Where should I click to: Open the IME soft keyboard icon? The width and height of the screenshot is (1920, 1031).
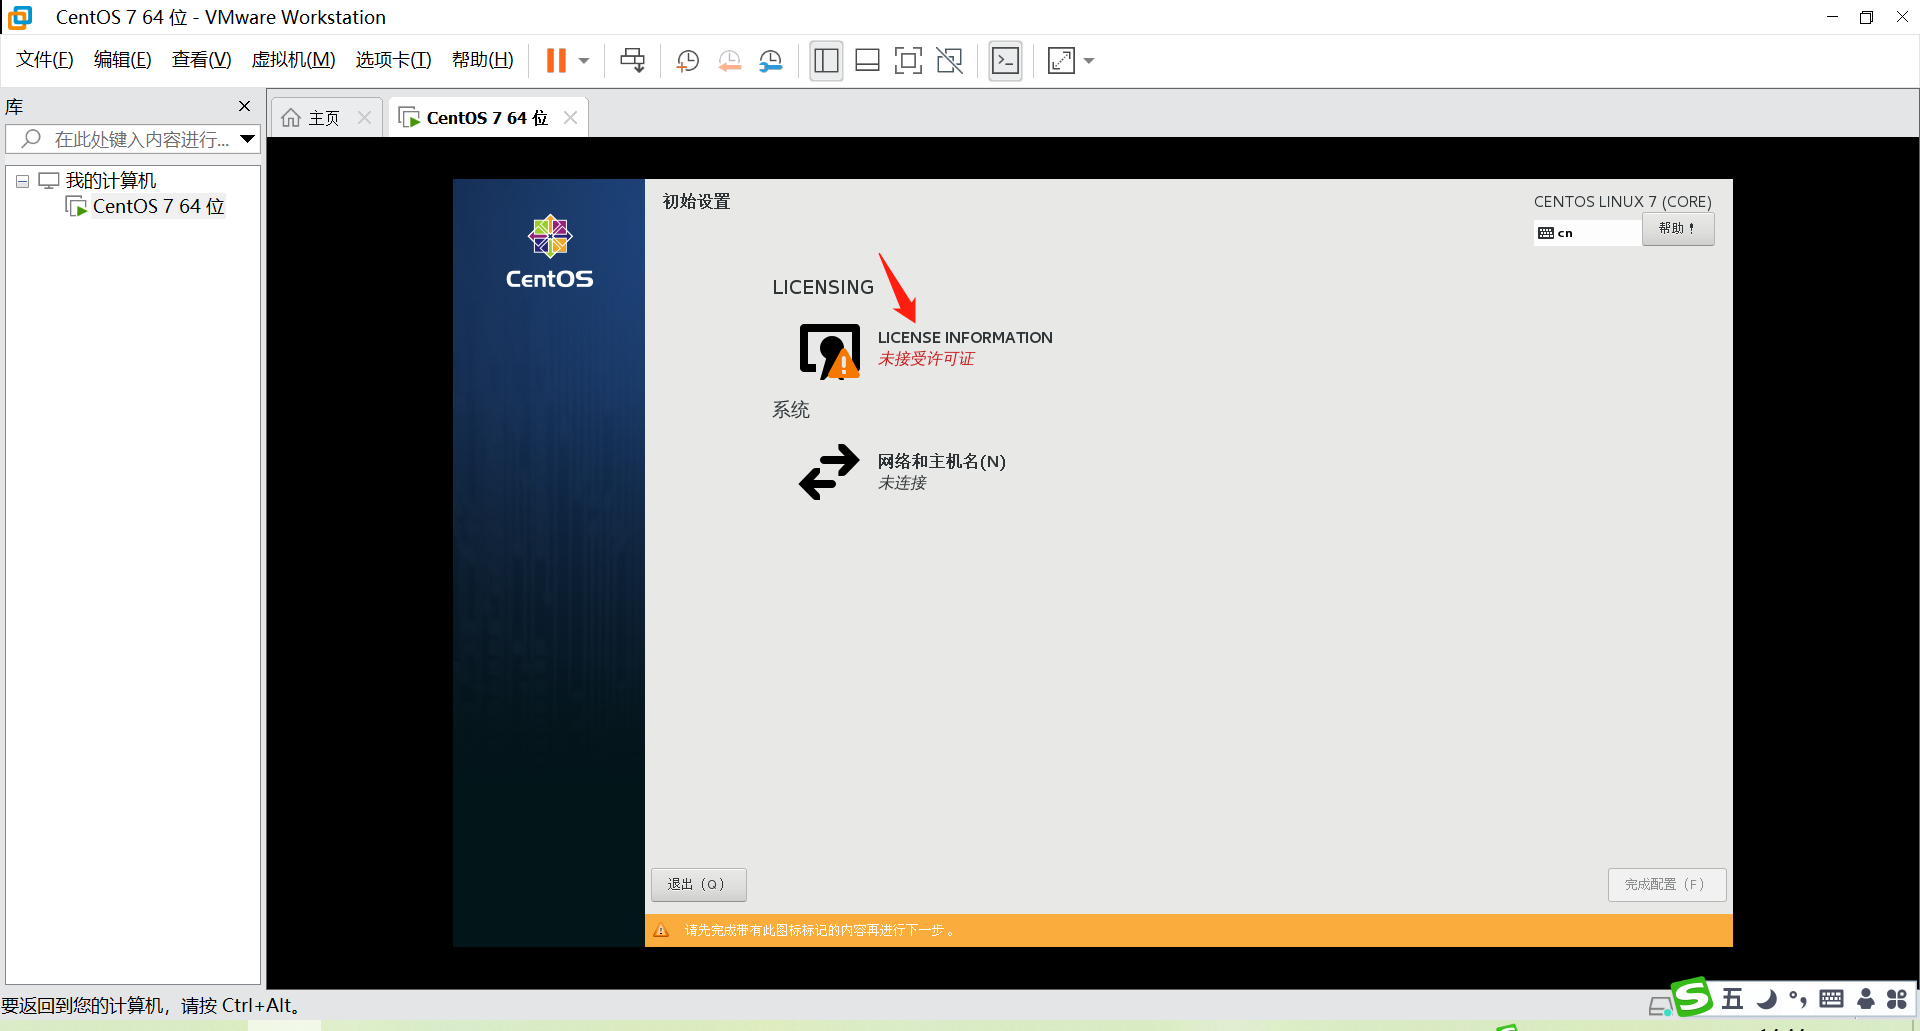[1832, 998]
